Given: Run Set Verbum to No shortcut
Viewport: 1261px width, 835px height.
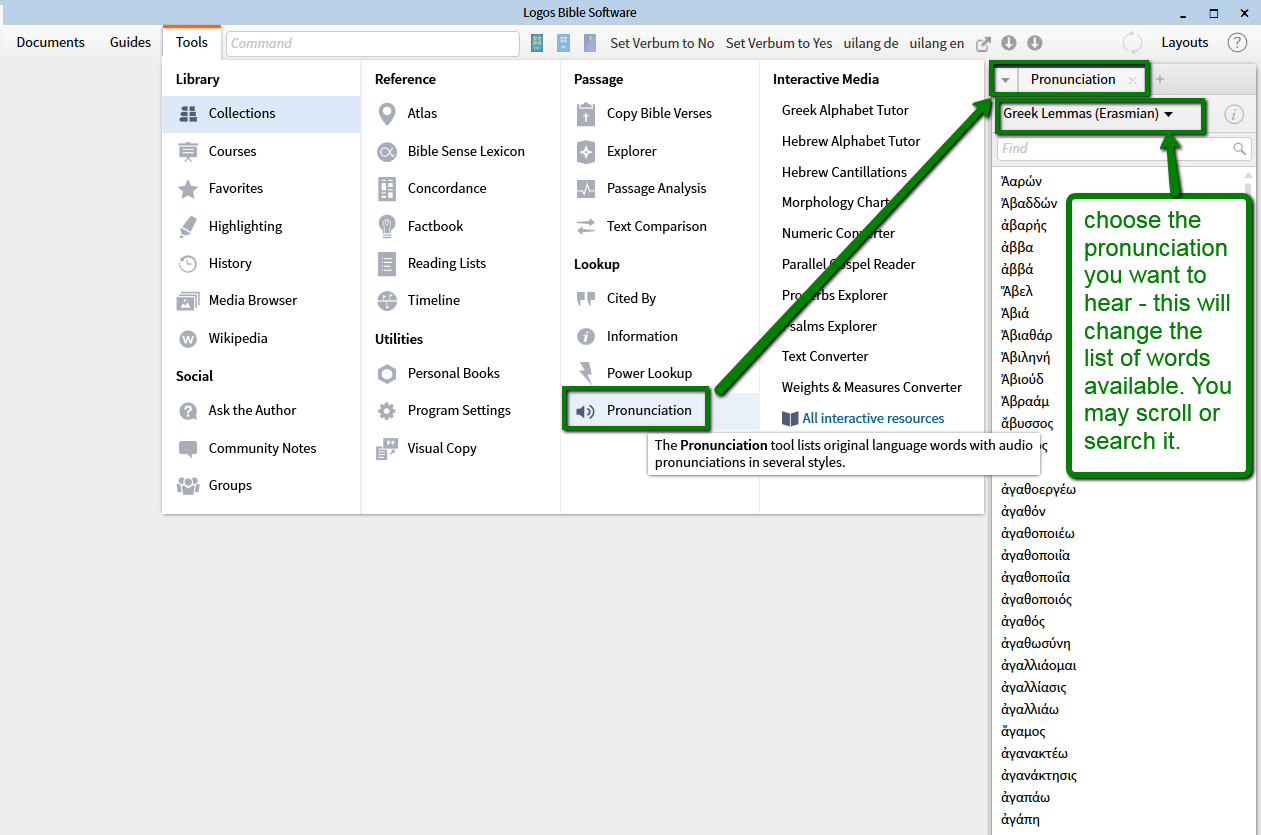Looking at the screenshot, I should [x=662, y=43].
